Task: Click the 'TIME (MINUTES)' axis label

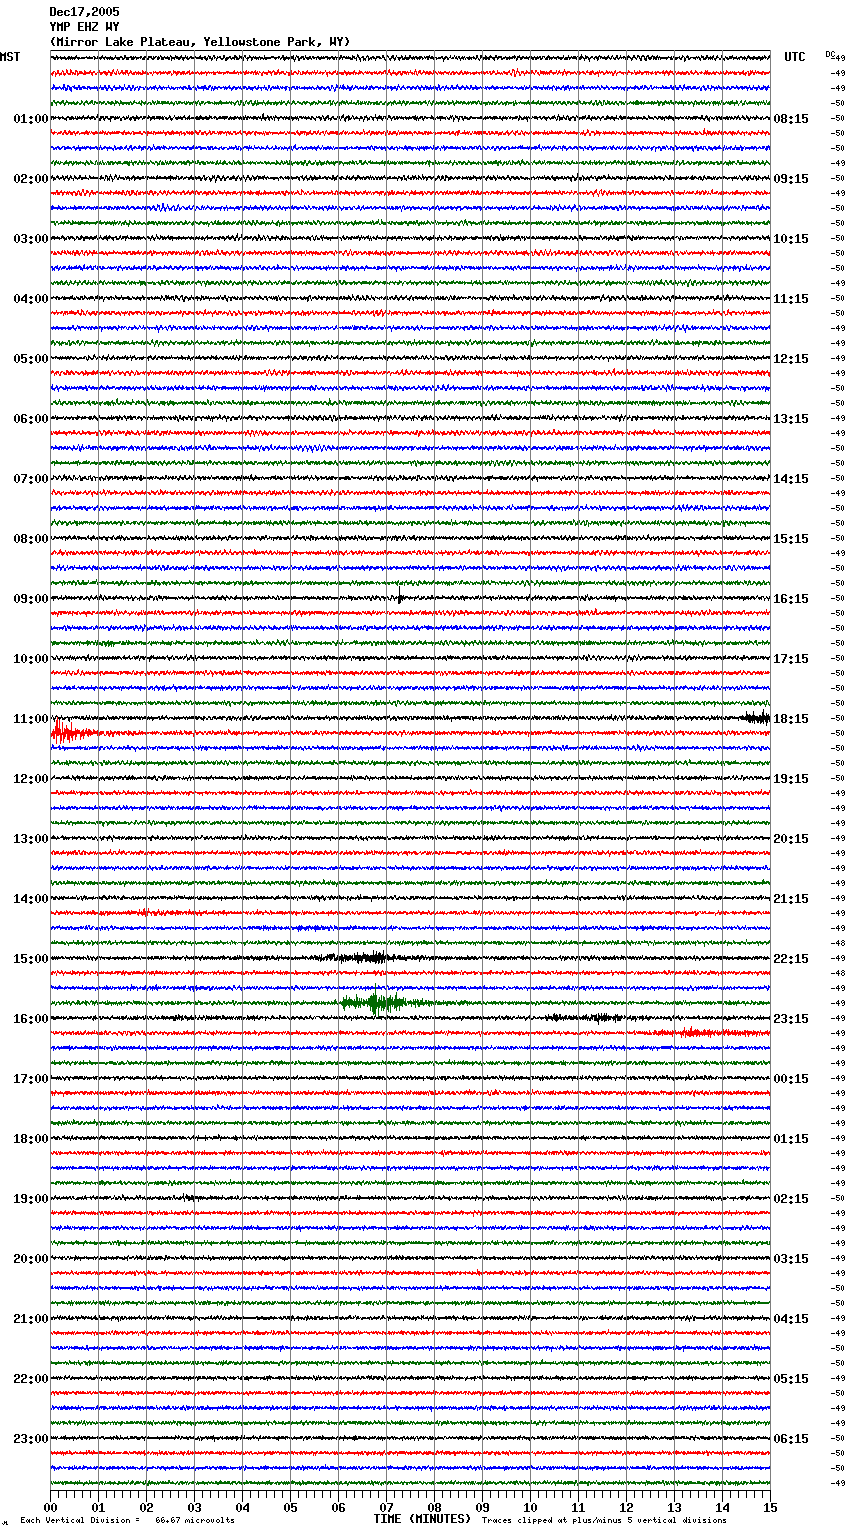Action: point(422,1519)
